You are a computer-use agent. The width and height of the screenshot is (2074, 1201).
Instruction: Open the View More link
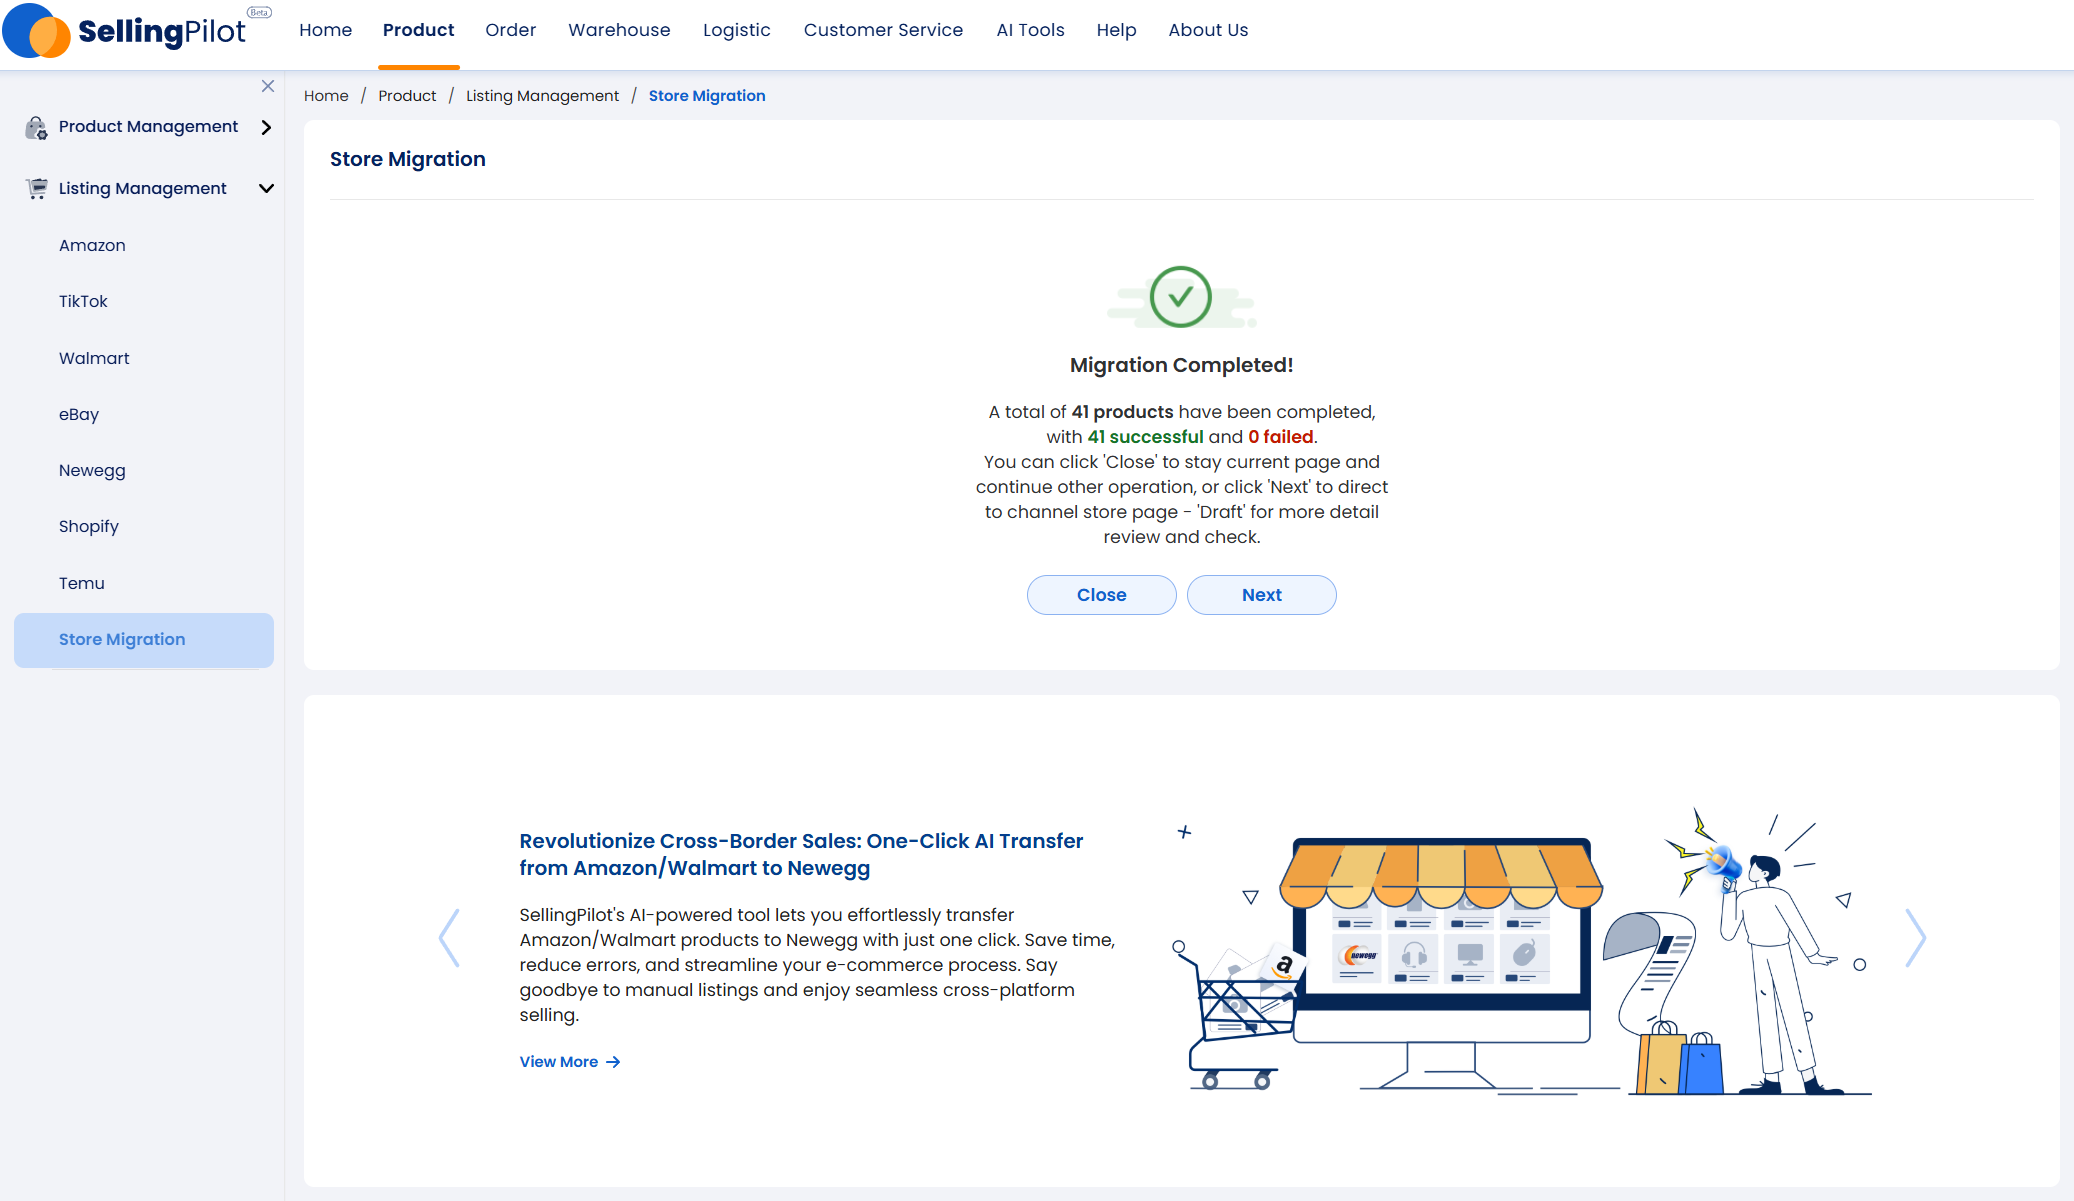click(570, 1062)
